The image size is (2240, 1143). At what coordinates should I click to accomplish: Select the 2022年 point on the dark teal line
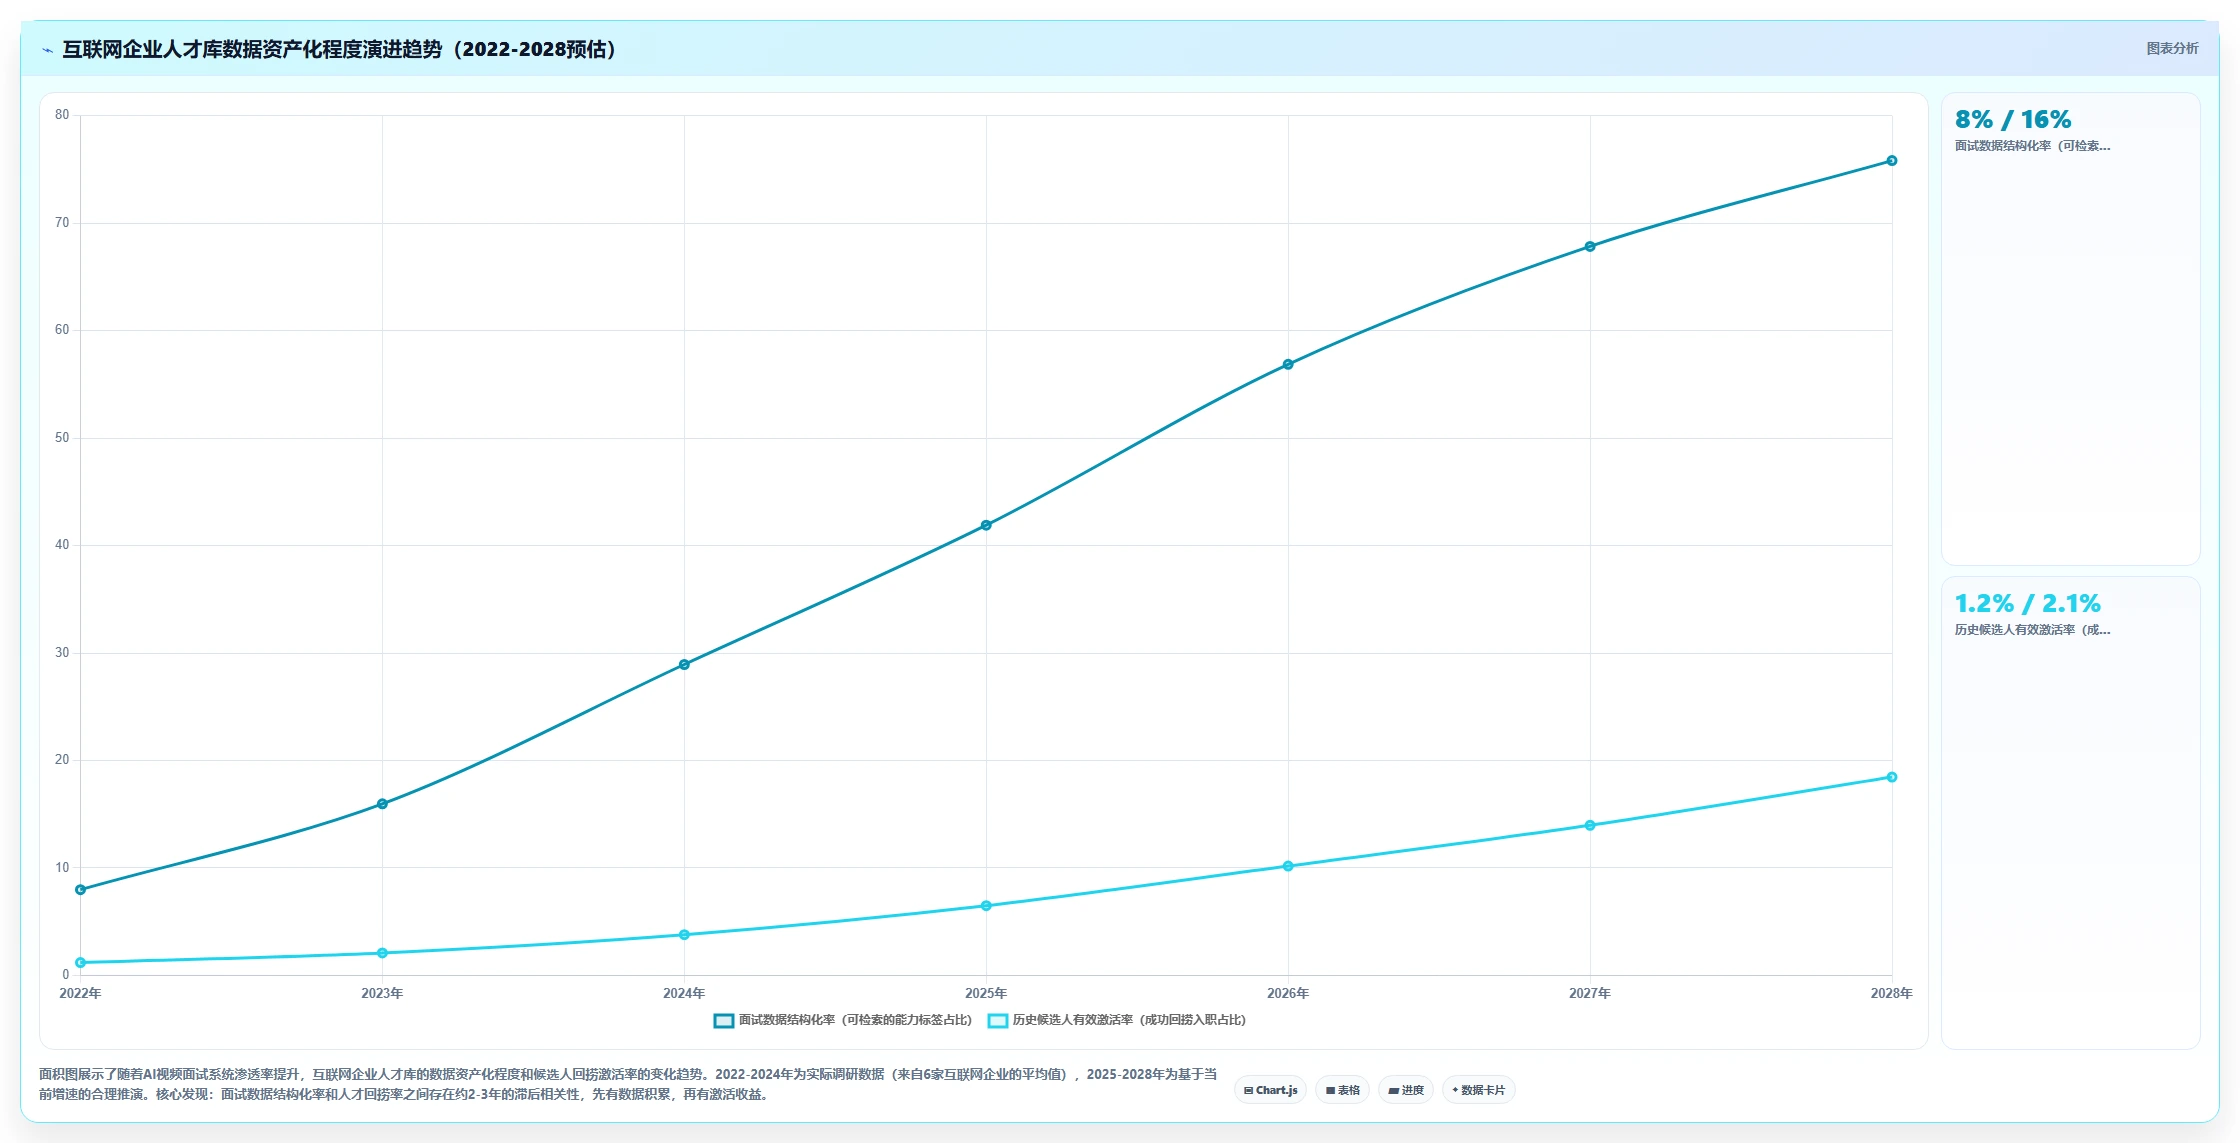[x=80, y=889]
